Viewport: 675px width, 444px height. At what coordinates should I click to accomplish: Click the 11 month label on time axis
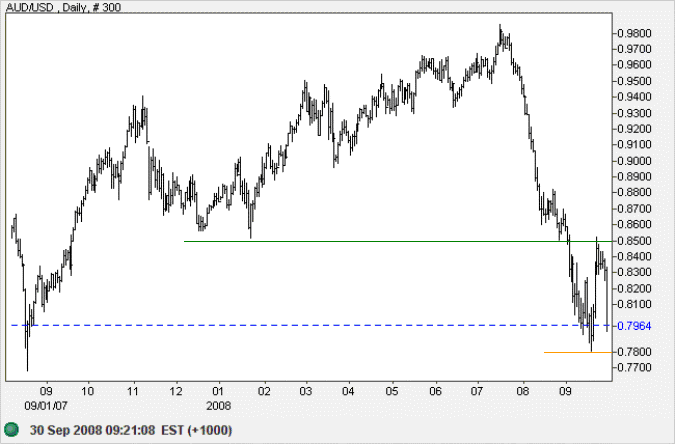(x=133, y=391)
